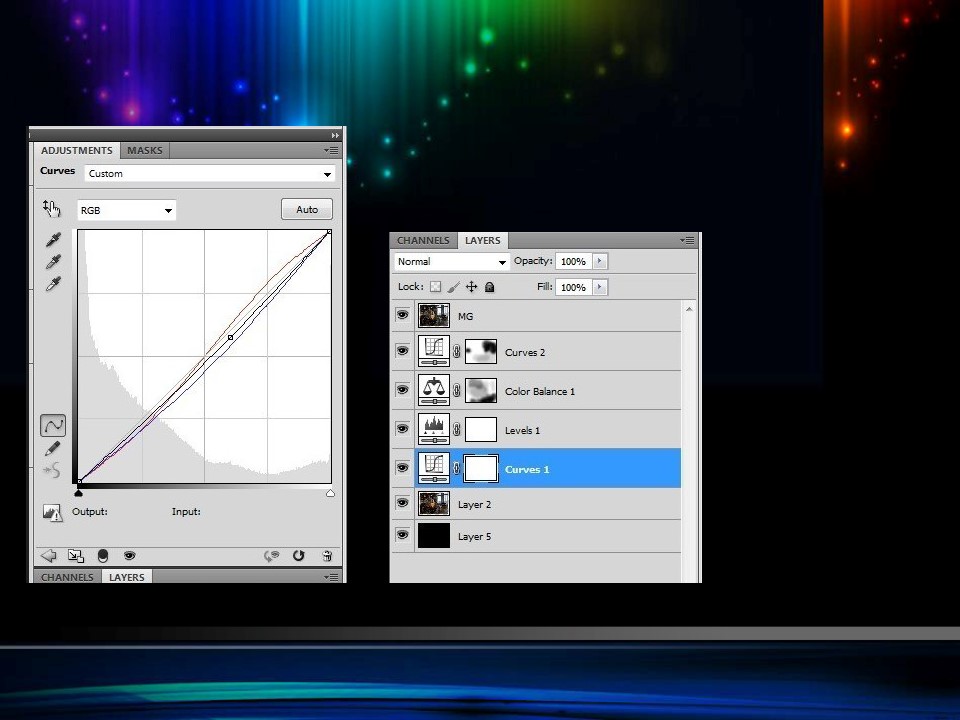Select the edit points curve tool

pos(53,425)
